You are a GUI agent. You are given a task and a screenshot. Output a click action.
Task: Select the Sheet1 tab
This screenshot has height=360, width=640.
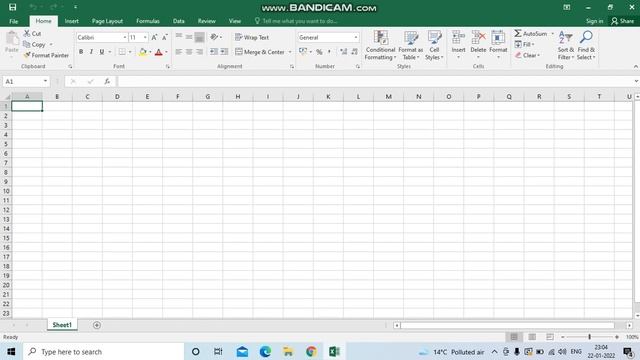point(62,325)
